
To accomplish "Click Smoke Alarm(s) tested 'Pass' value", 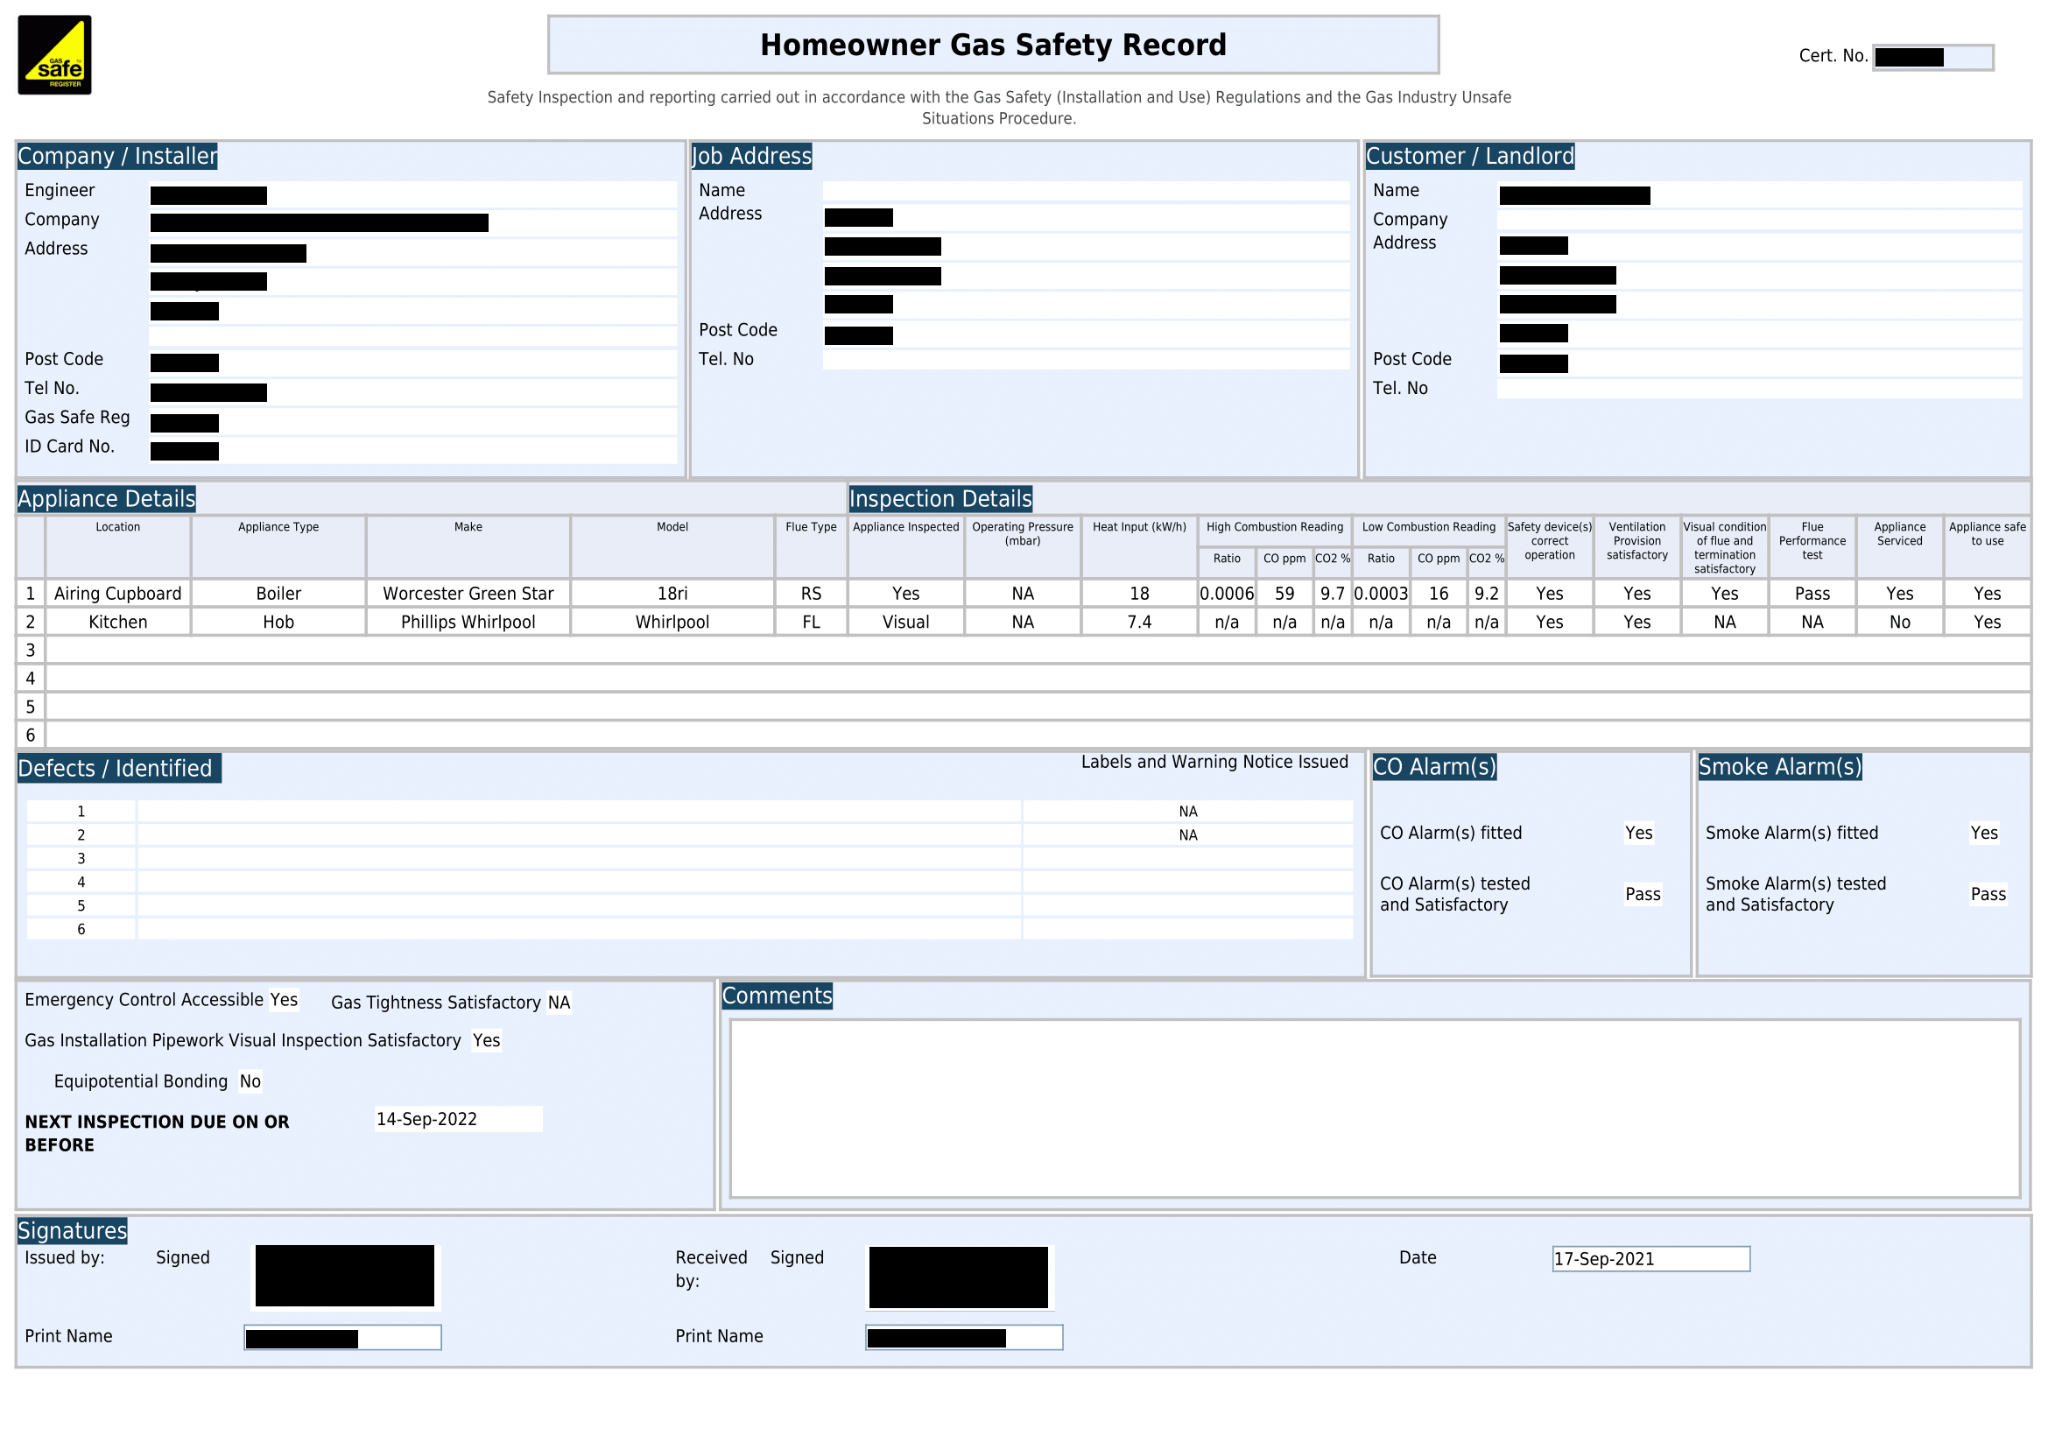I will click(x=1988, y=894).
